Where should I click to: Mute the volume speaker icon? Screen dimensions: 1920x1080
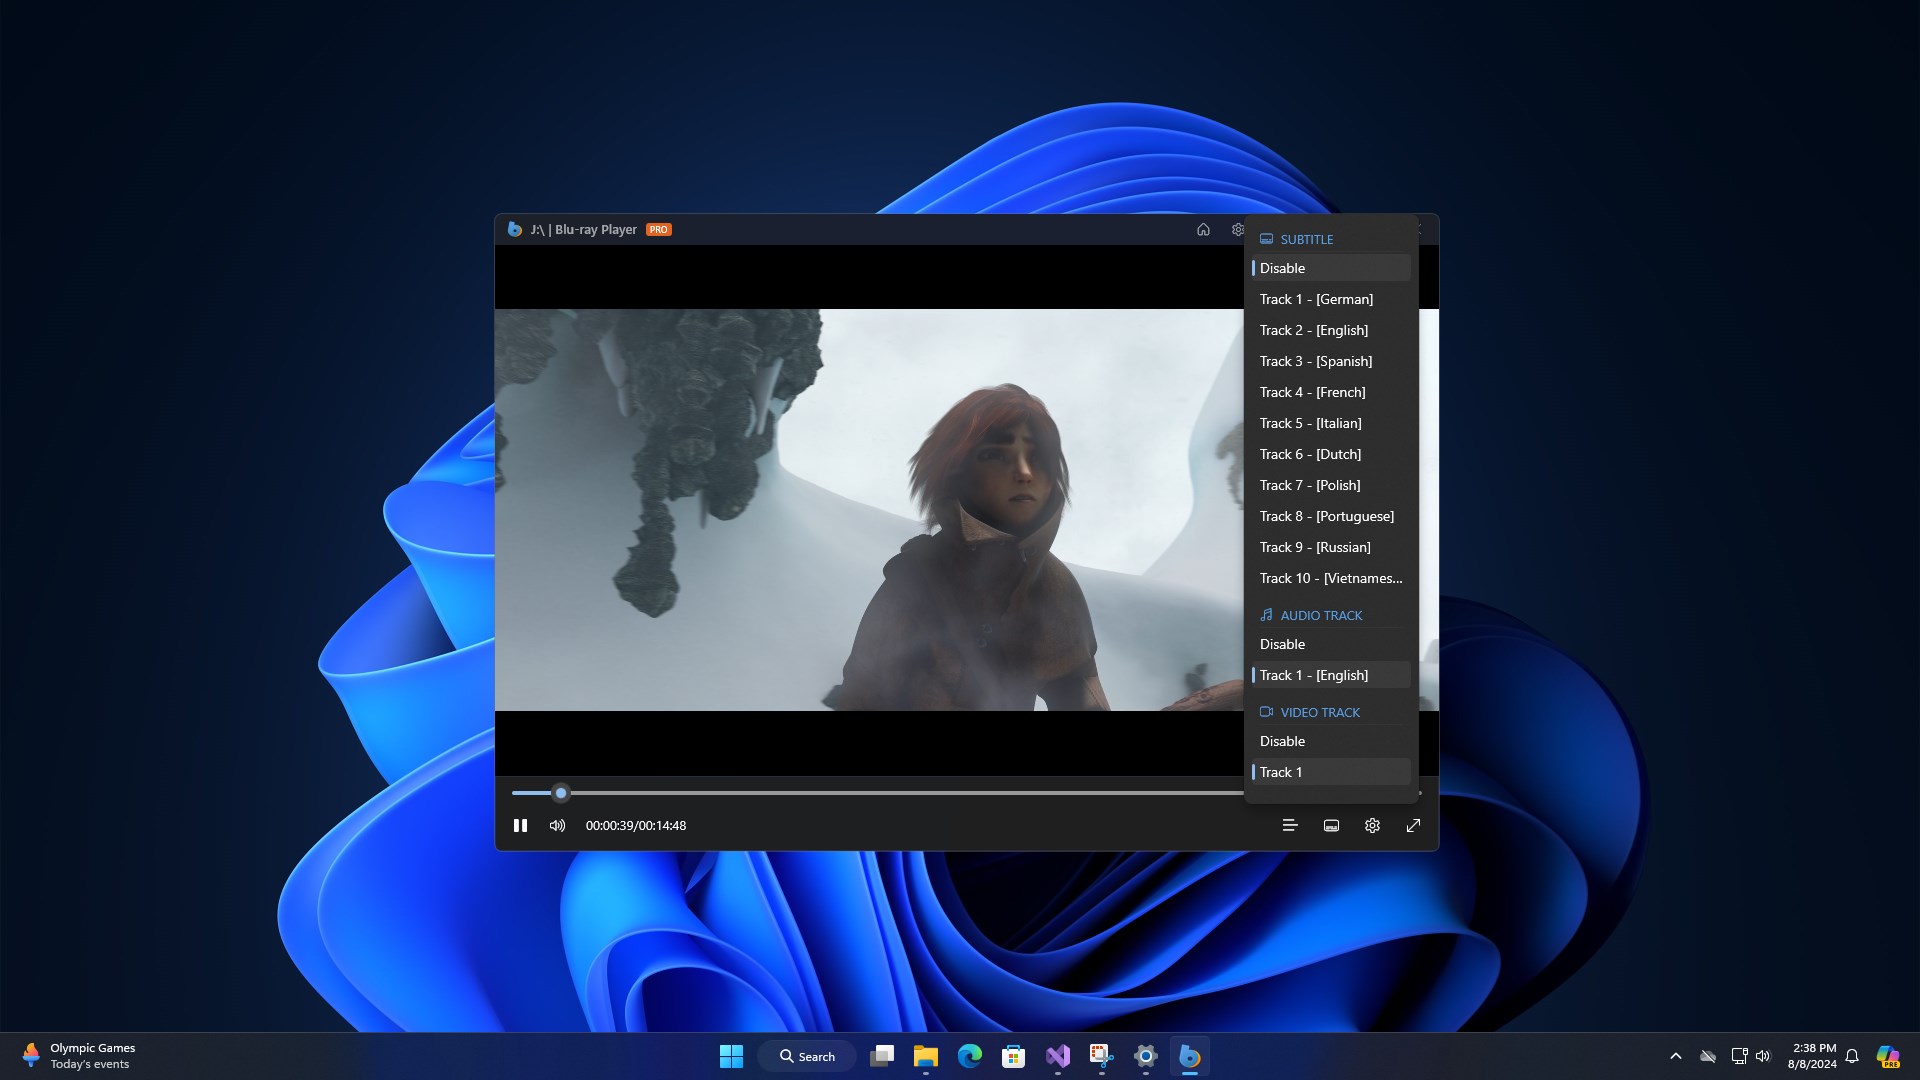coord(557,826)
